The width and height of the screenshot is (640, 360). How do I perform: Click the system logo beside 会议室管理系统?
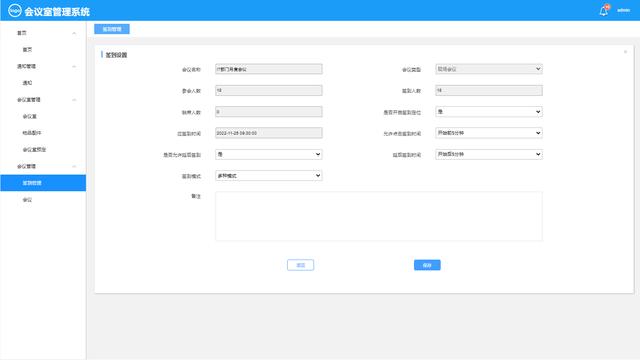pyautogui.click(x=15, y=11)
